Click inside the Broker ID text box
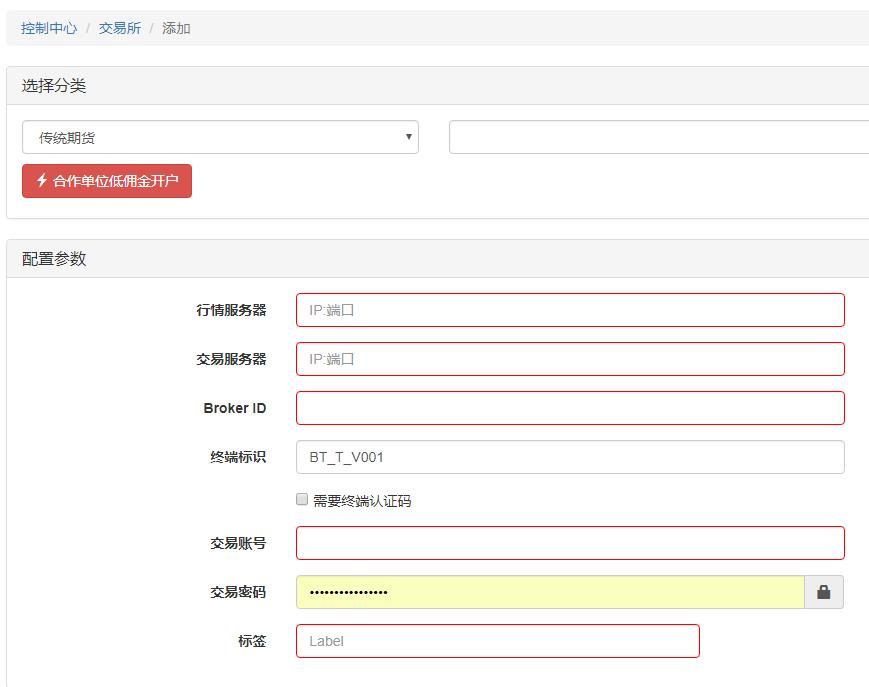Image resolution: width=869 pixels, height=687 pixels. pos(570,408)
